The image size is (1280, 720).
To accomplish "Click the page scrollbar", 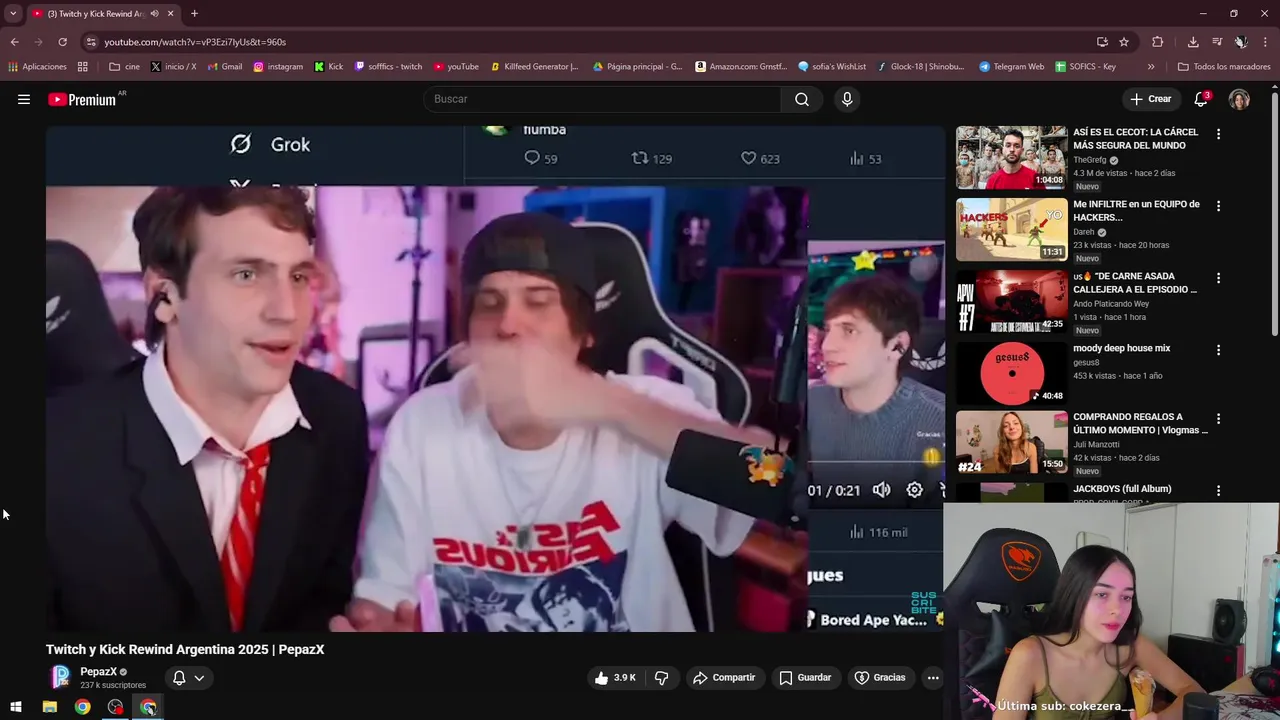I will 1275,215.
